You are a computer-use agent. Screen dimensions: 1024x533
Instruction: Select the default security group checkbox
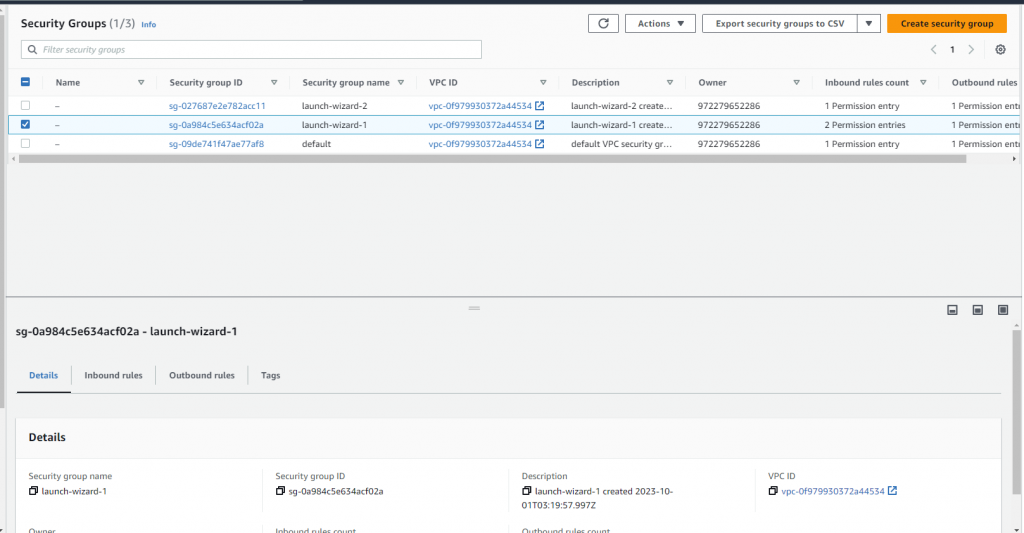[x=25, y=144]
